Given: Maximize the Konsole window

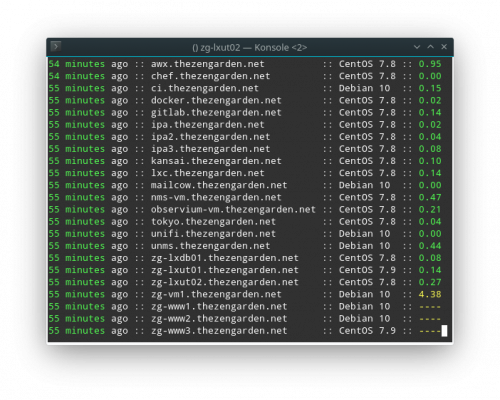Looking at the screenshot, I should coord(431,47).
